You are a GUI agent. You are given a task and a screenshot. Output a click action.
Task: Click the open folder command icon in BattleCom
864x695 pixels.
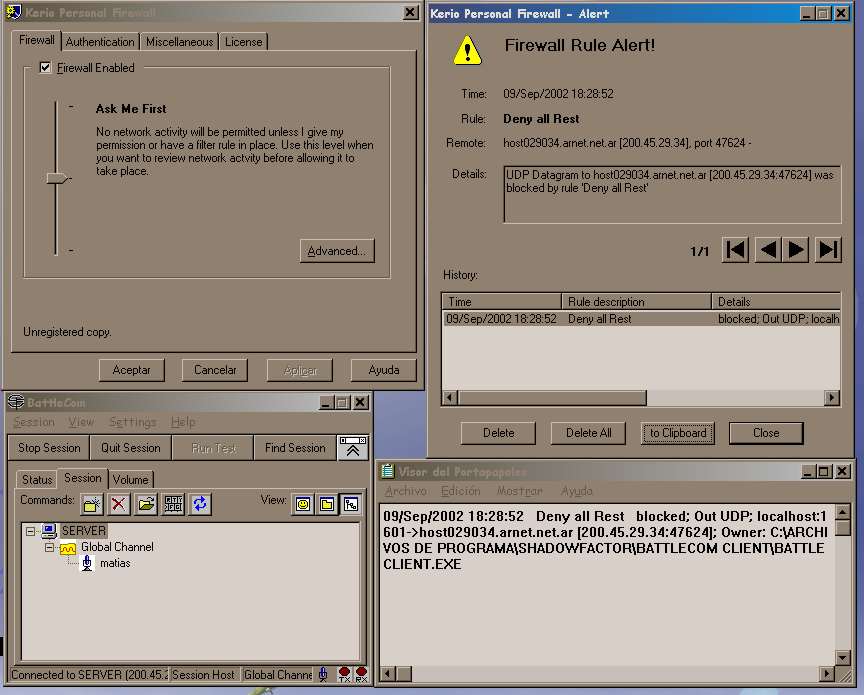point(146,504)
